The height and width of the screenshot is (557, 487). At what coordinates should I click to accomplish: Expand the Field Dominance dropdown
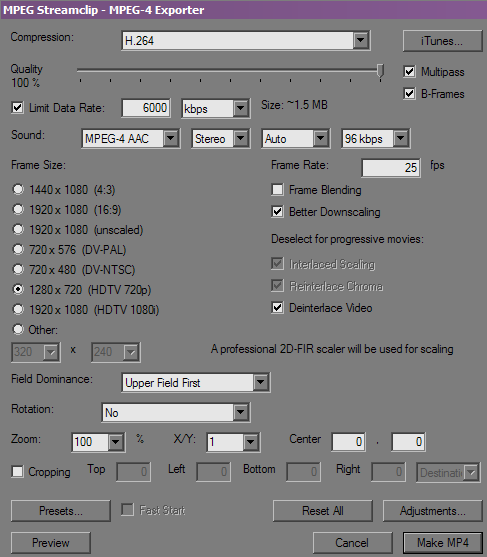click(196, 382)
